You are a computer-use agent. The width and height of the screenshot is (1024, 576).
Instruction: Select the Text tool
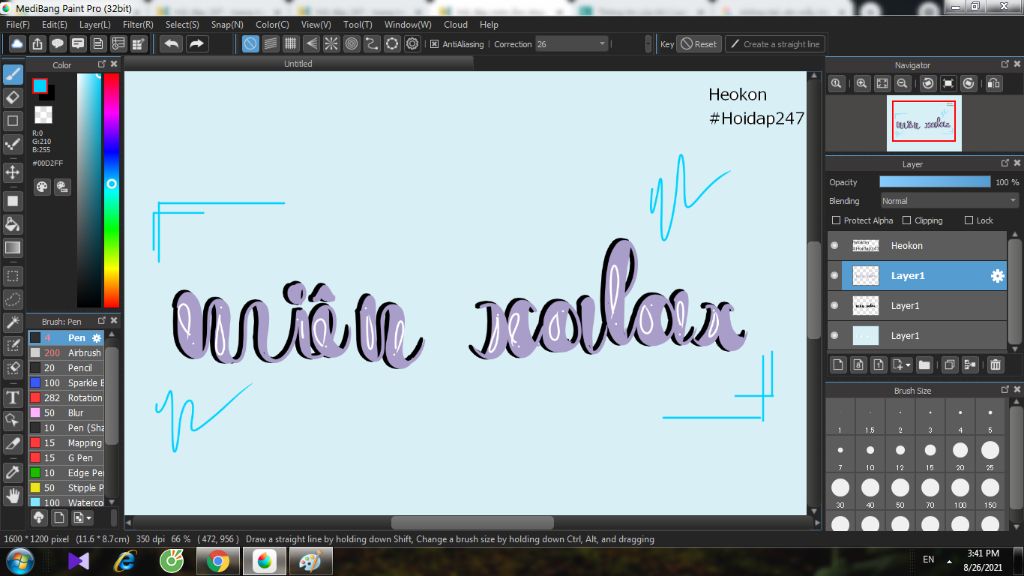[x=13, y=398]
